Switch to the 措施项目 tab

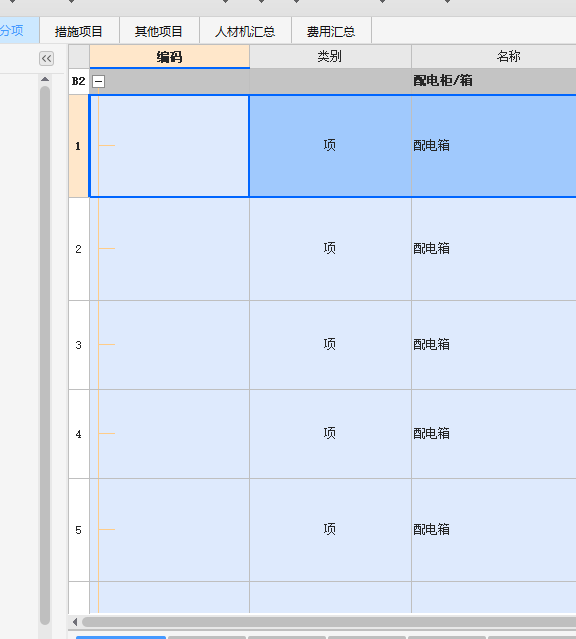79,31
